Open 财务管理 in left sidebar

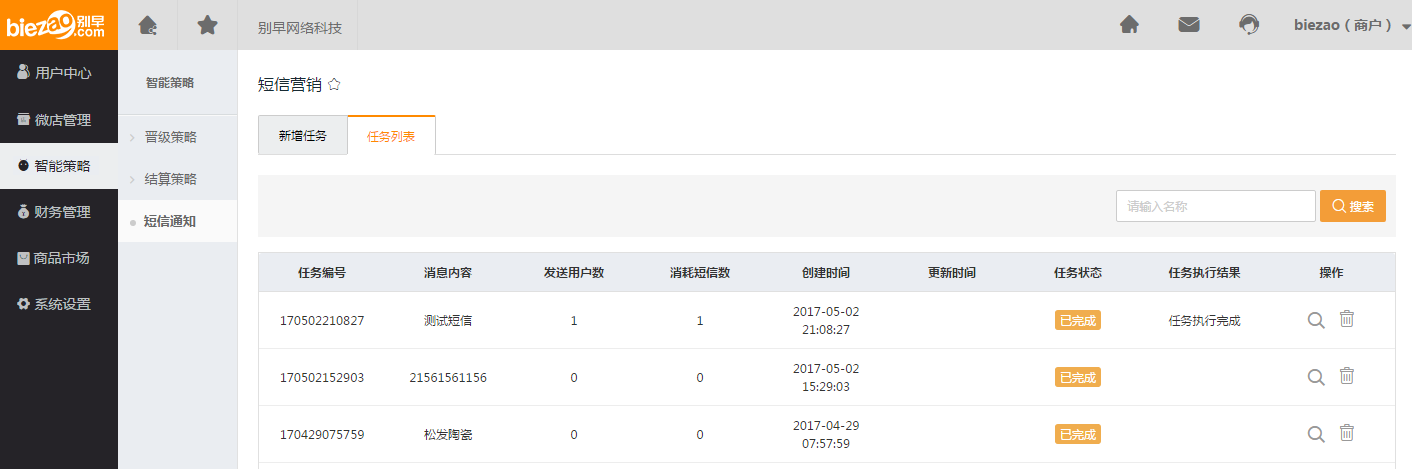pos(61,212)
